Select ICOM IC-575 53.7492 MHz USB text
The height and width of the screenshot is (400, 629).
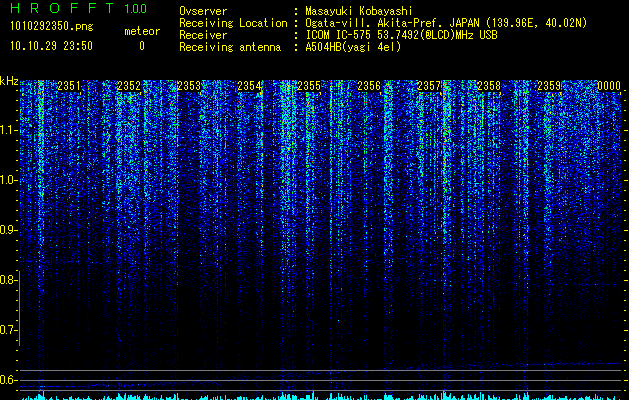coord(401,35)
